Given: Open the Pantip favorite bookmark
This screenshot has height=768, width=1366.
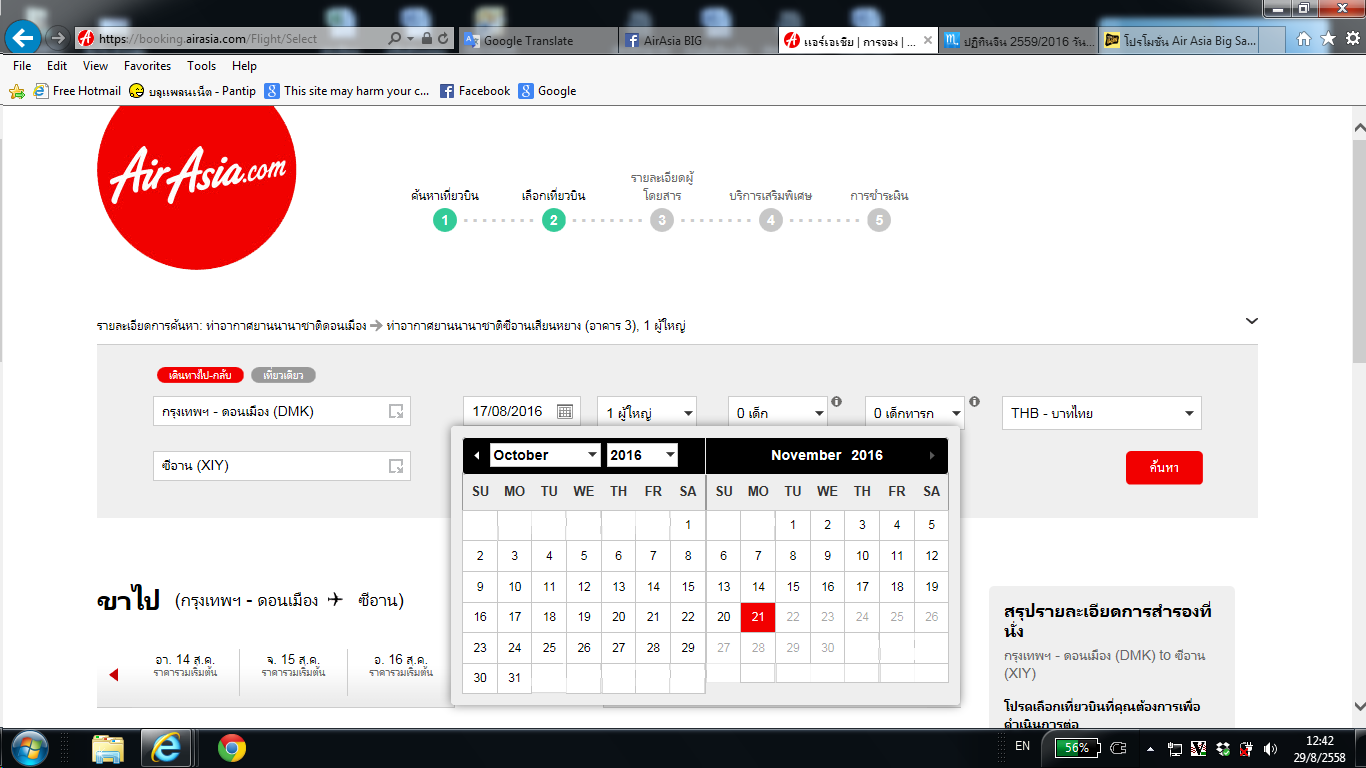Looking at the screenshot, I should pyautogui.click(x=192, y=91).
